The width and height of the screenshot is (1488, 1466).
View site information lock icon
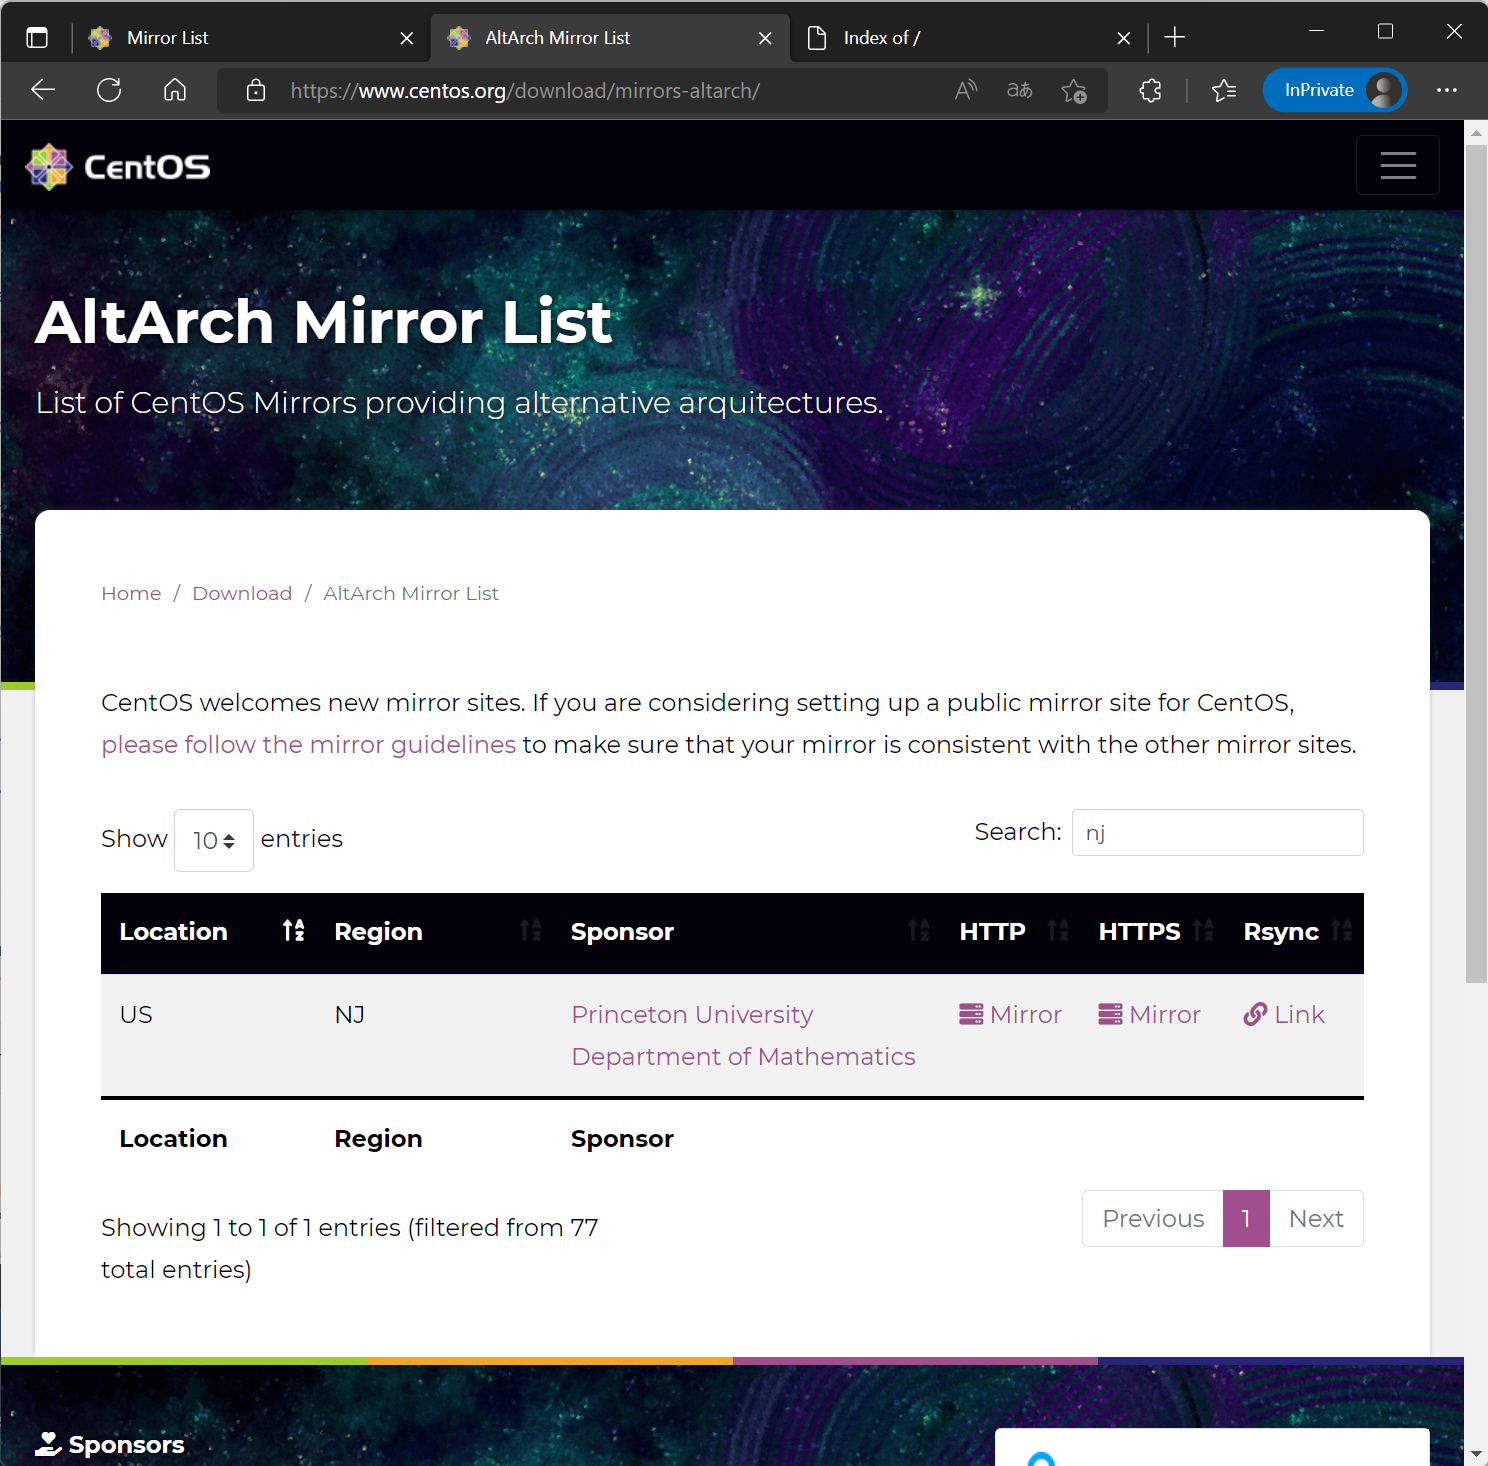[256, 90]
